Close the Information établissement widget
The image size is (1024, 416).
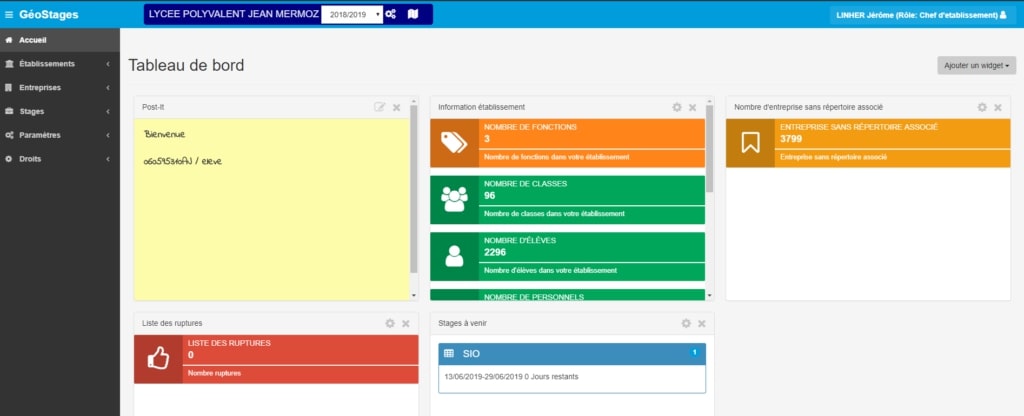point(693,107)
